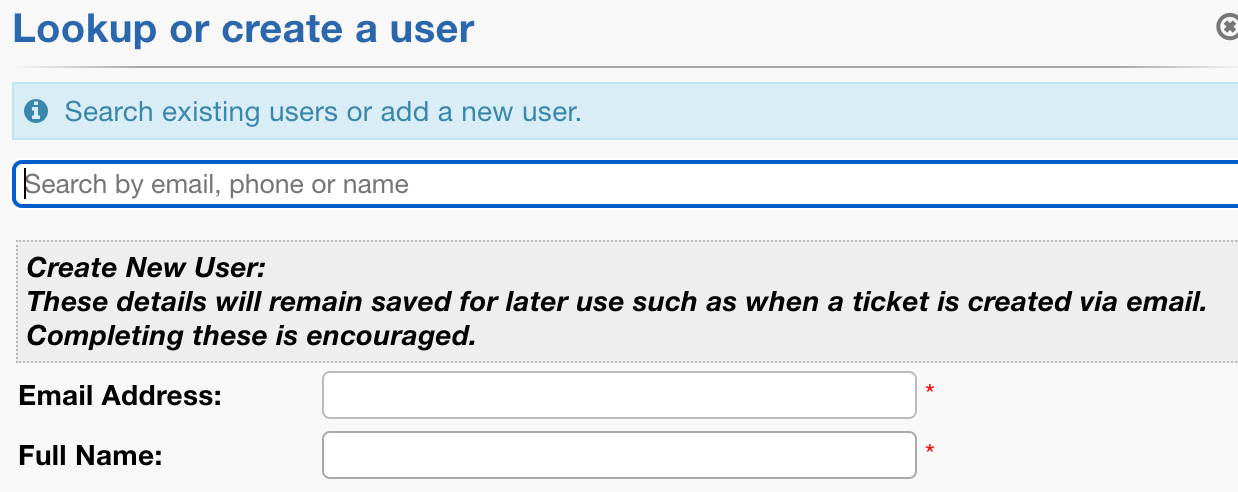Click the Email Address label
This screenshot has width=1238, height=492.
(x=120, y=396)
